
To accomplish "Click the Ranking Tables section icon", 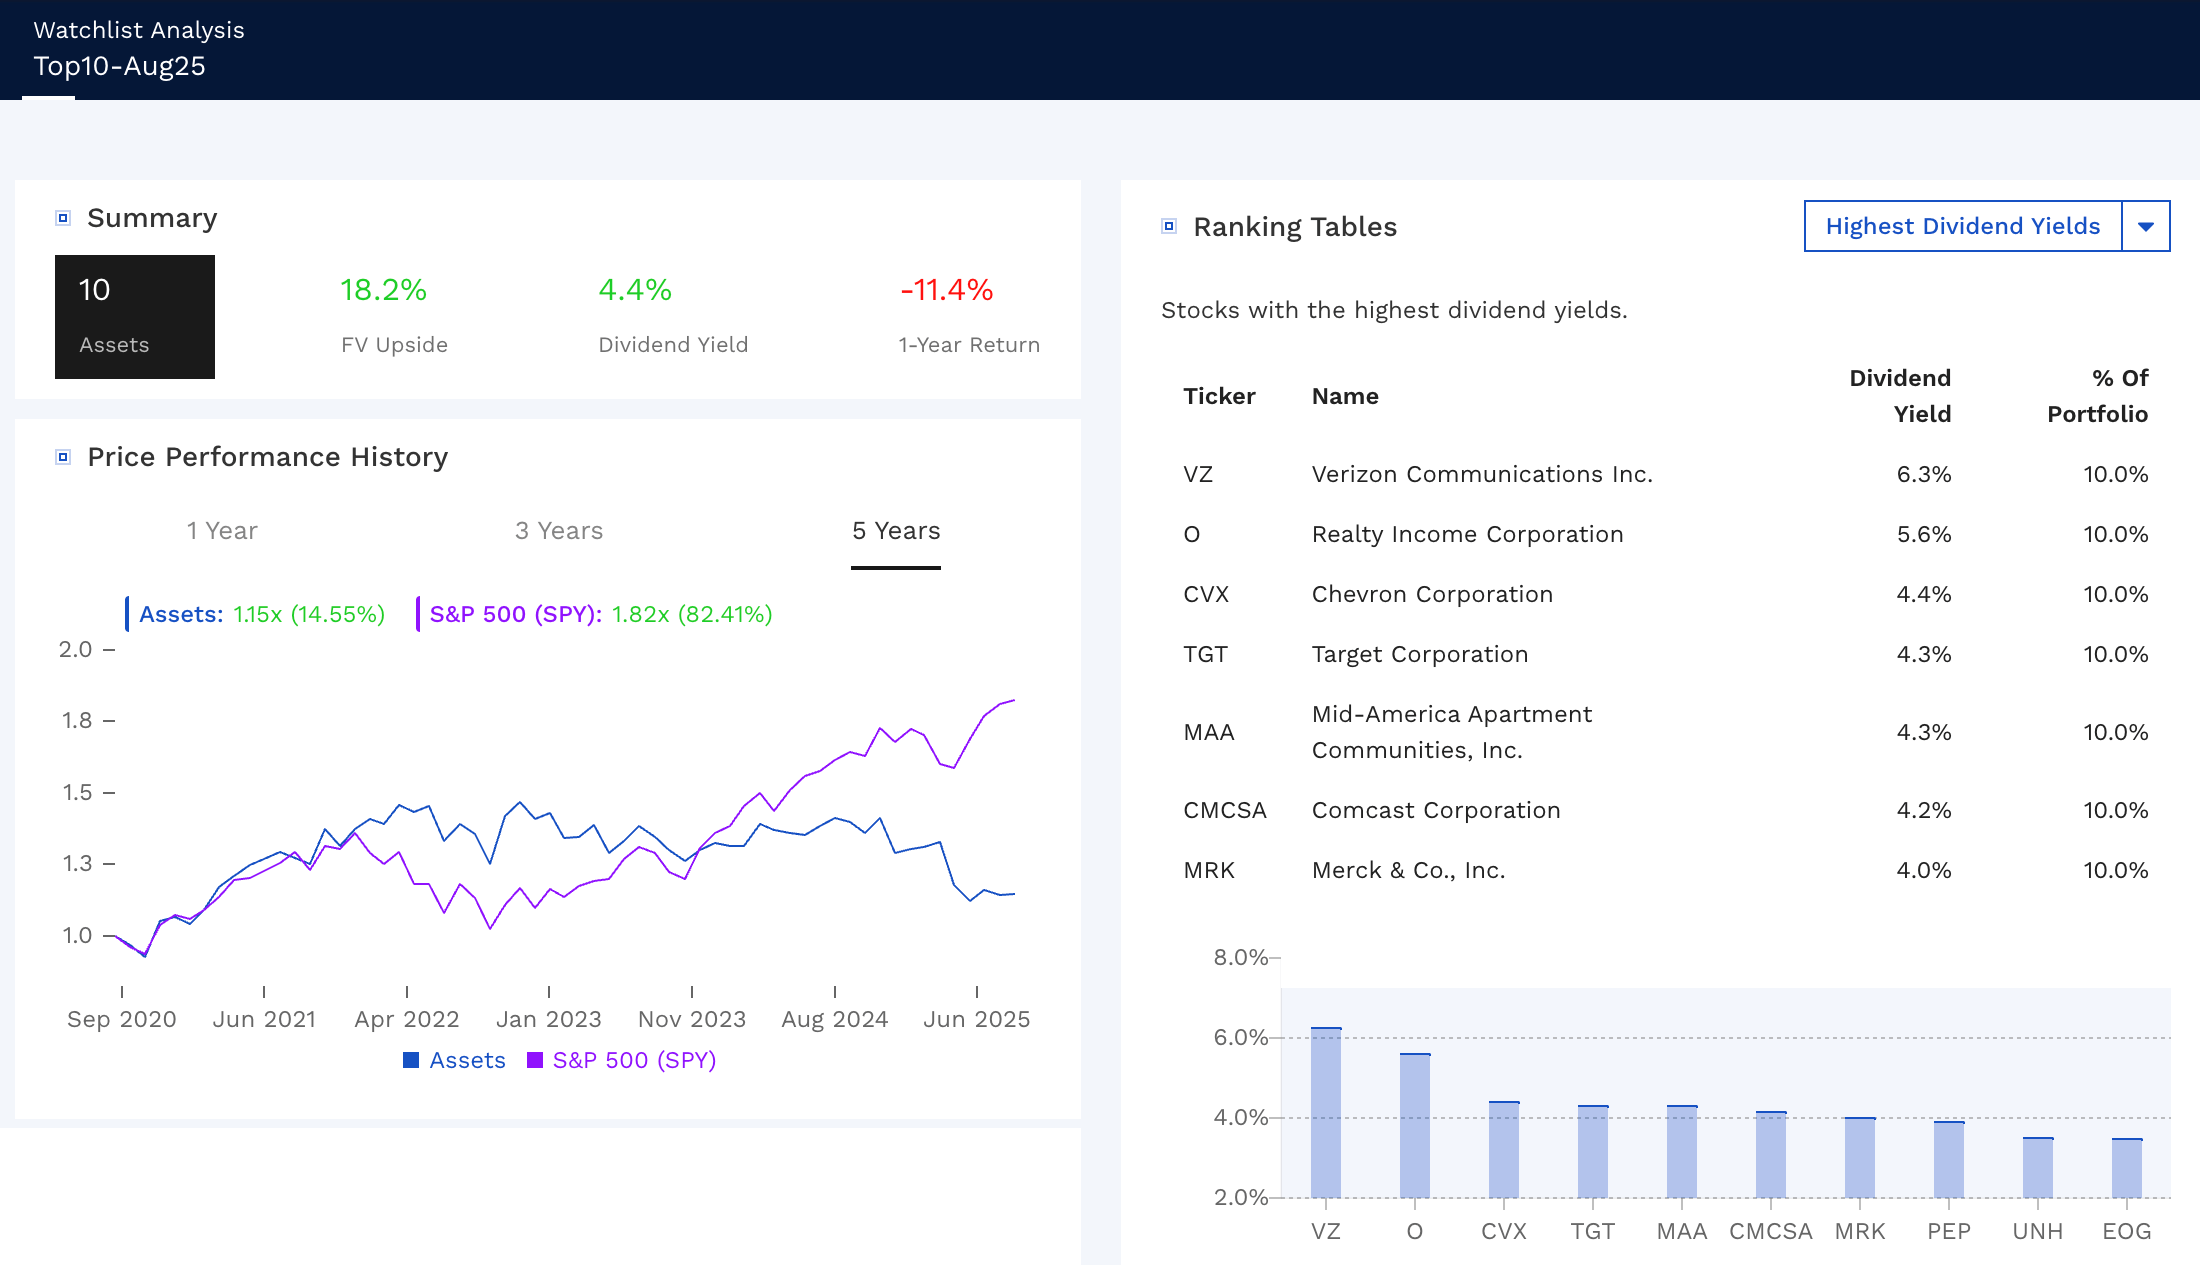I will pyautogui.click(x=1169, y=226).
